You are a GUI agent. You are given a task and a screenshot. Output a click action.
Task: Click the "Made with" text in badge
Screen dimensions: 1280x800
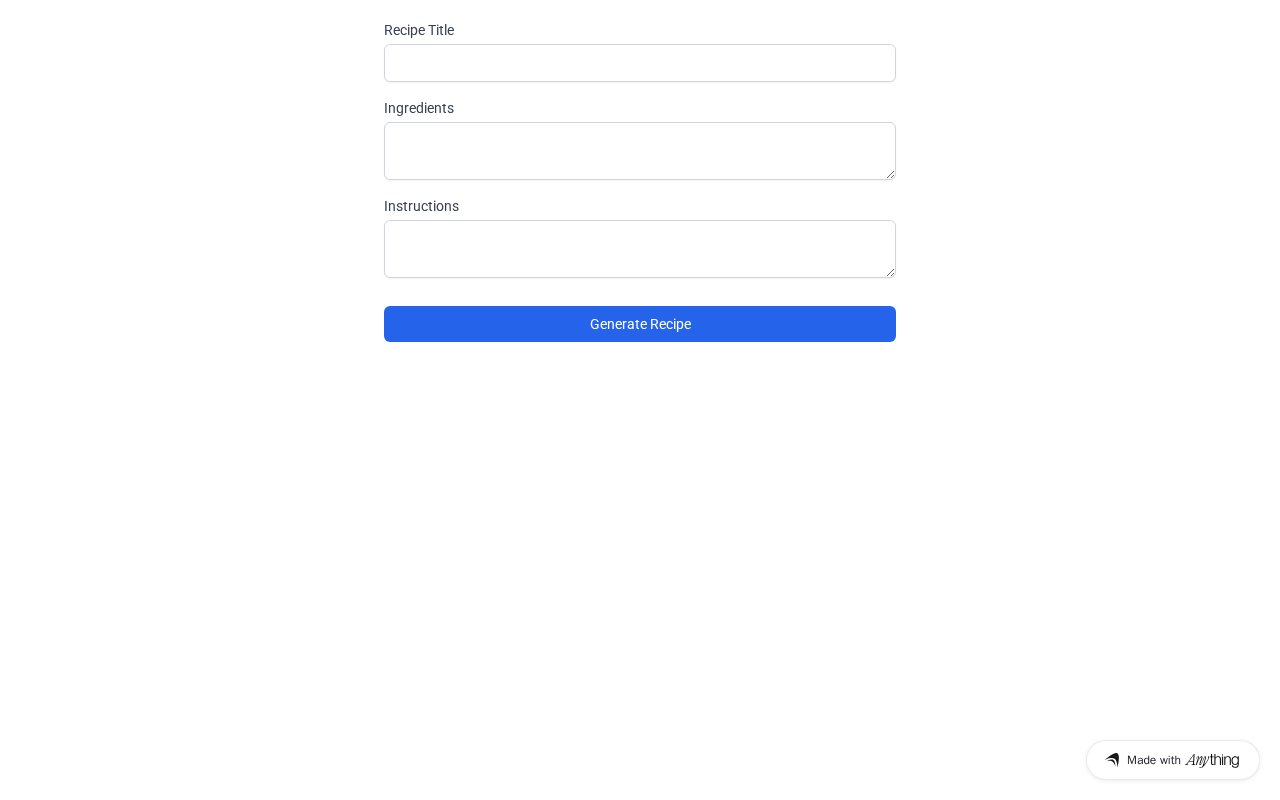pyautogui.click(x=1154, y=760)
